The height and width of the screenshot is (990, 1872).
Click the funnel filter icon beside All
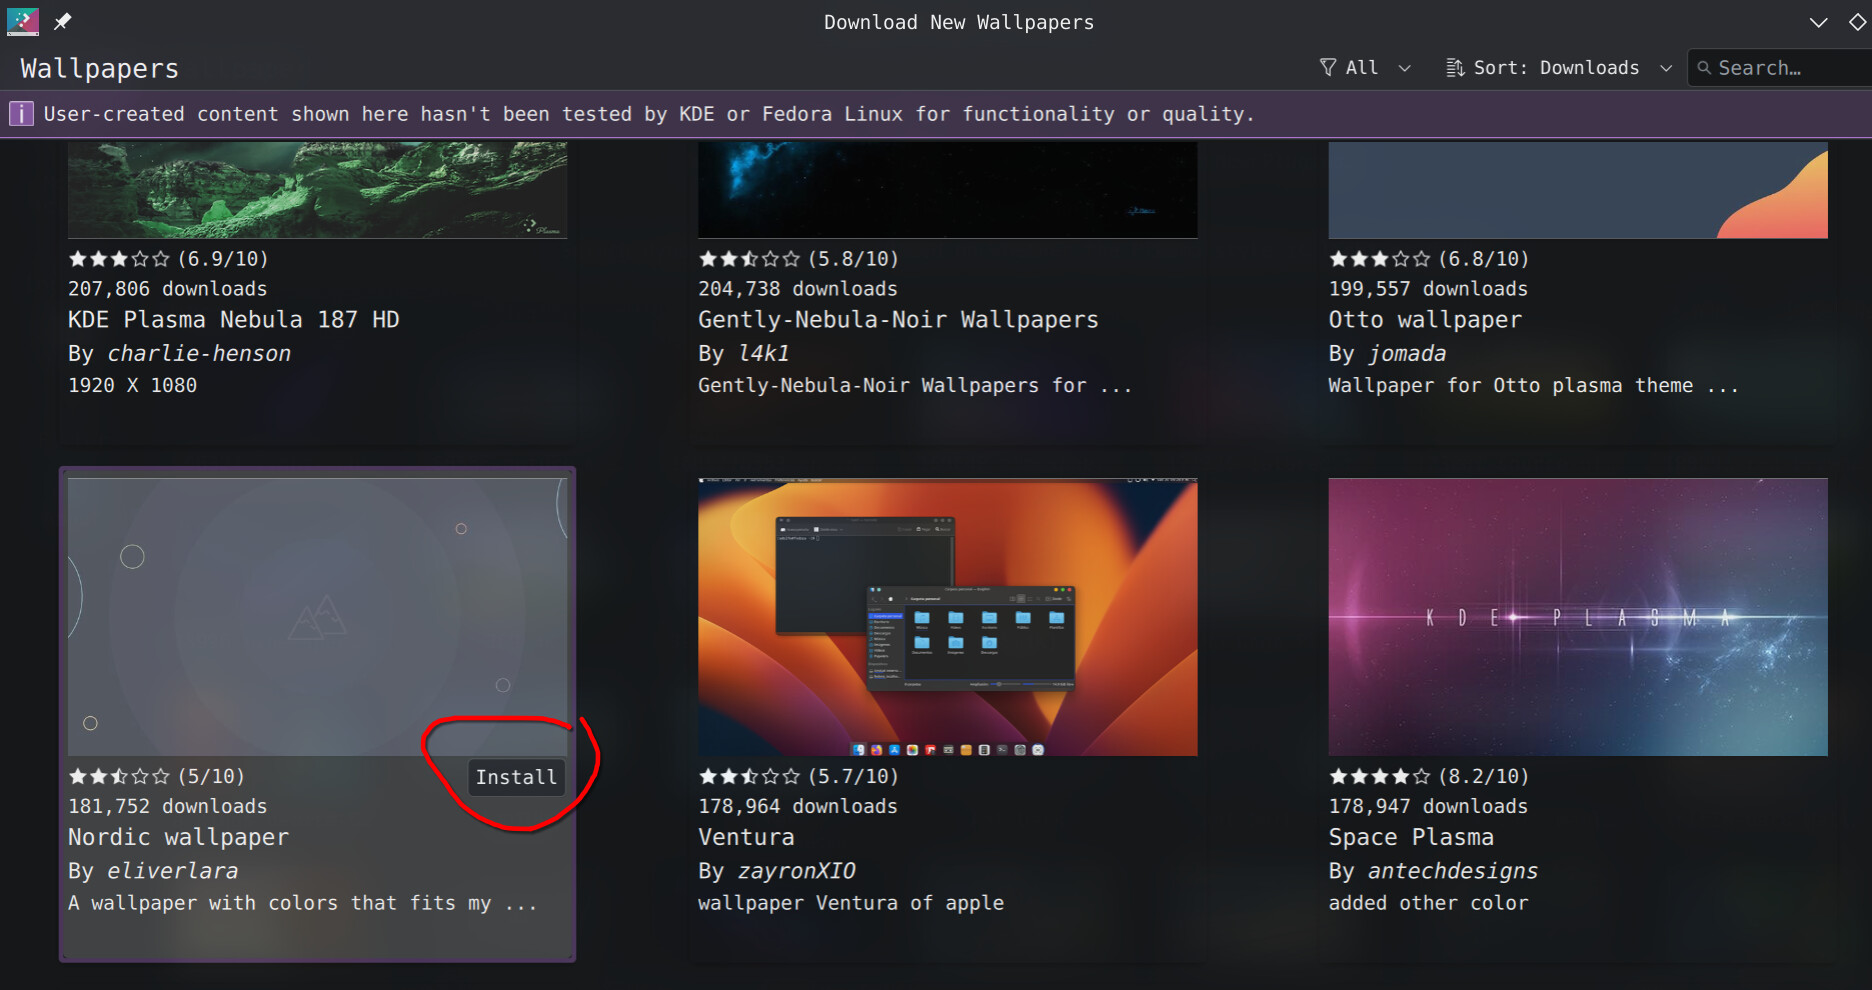(1328, 68)
